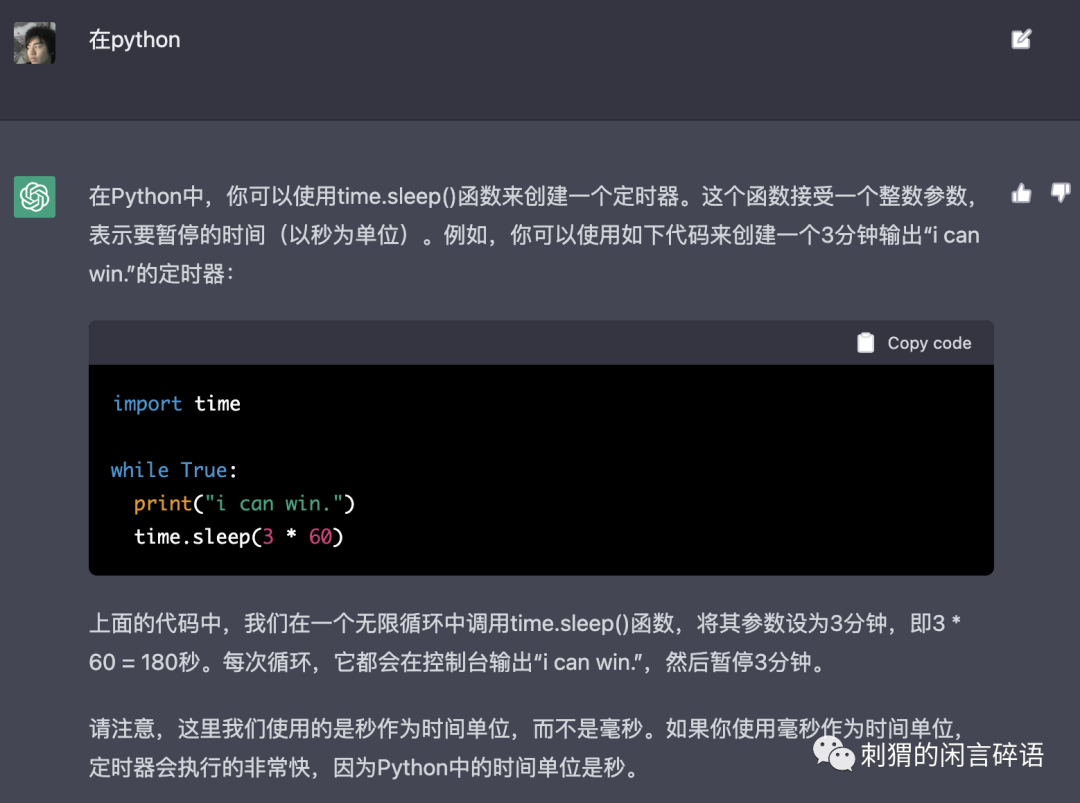Image resolution: width=1080 pixels, height=803 pixels.
Task: Click the clipboard icon in code header
Action: point(866,343)
